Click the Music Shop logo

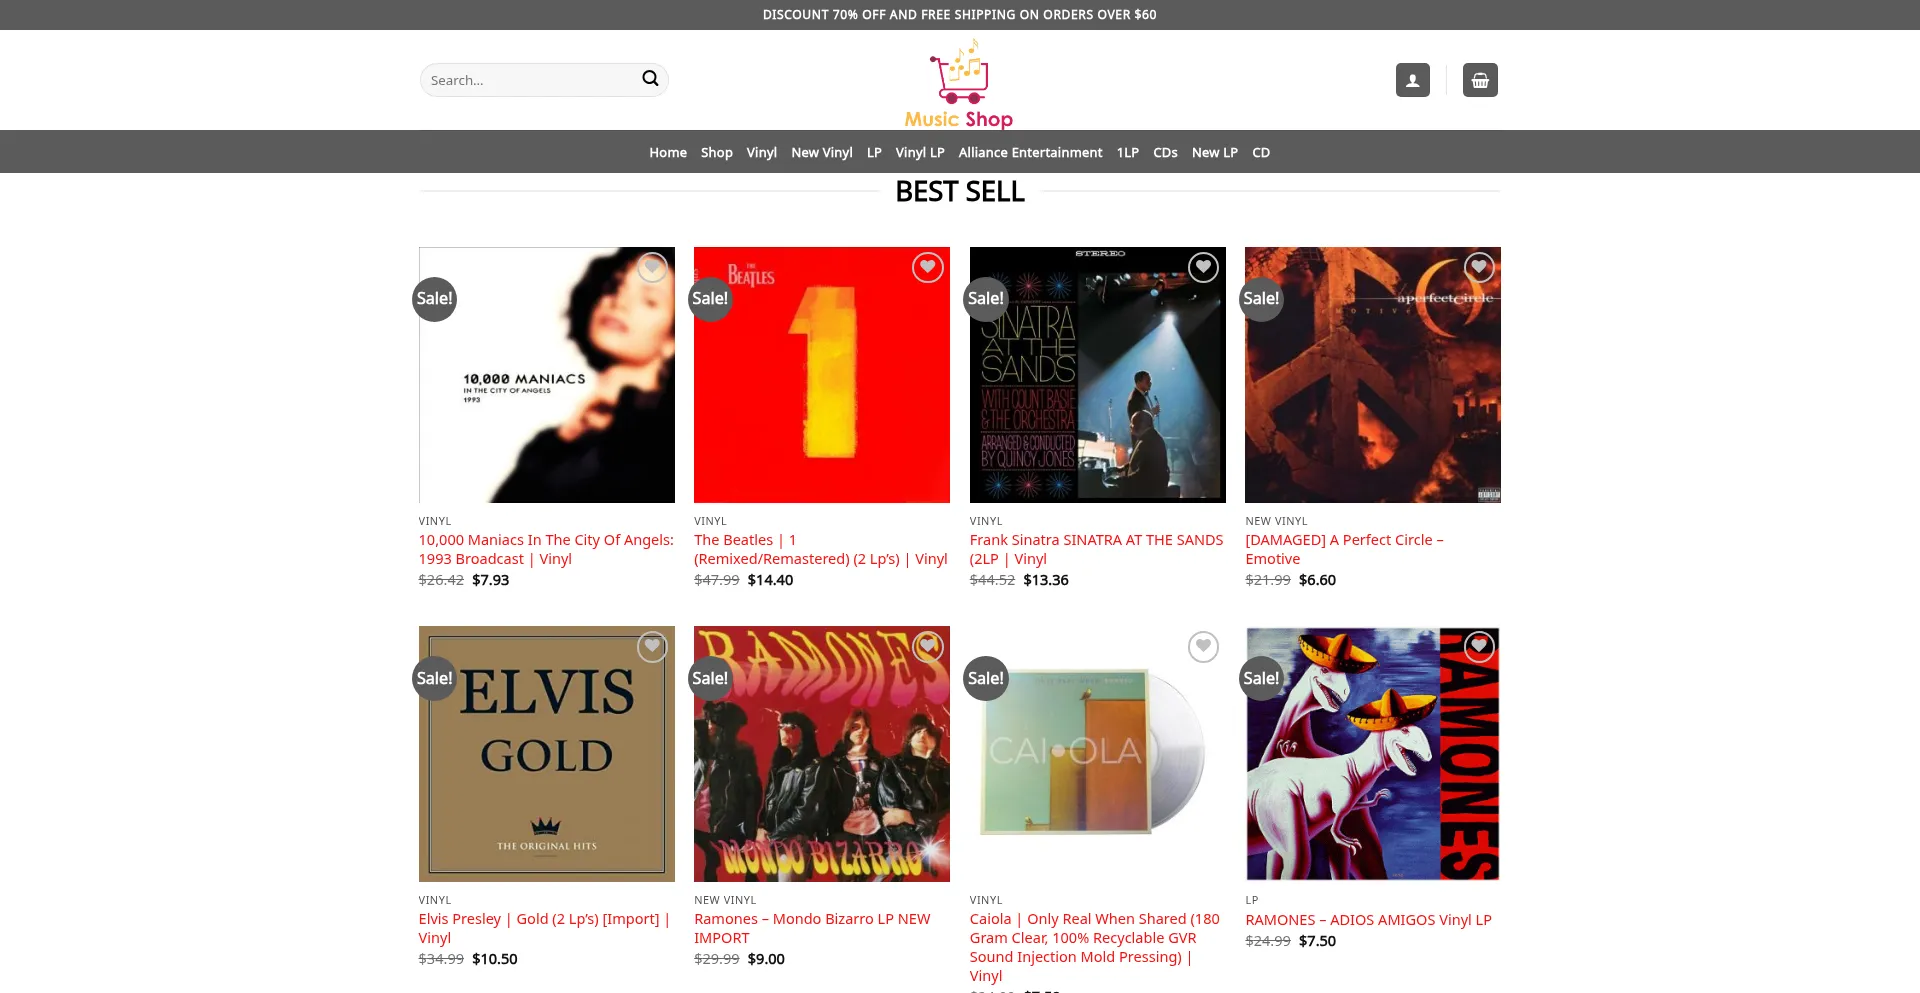pos(959,84)
